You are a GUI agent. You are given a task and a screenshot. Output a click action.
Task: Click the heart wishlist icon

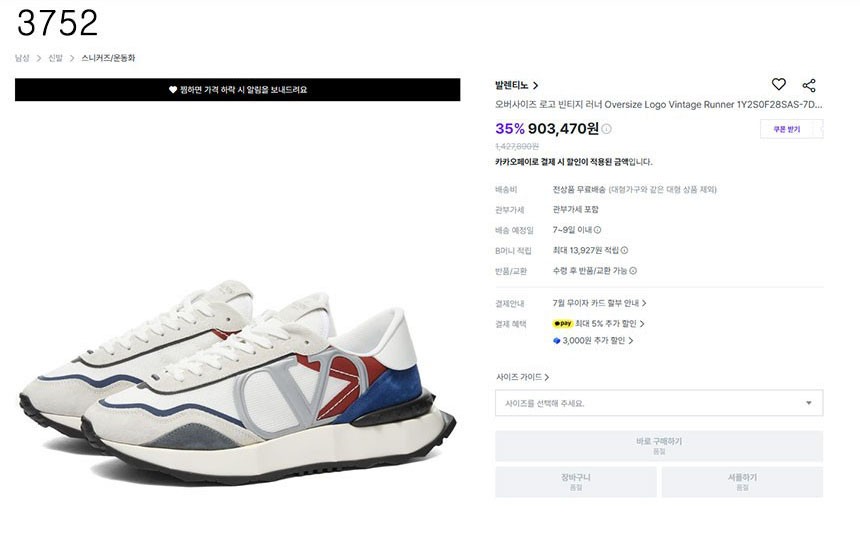(x=779, y=85)
